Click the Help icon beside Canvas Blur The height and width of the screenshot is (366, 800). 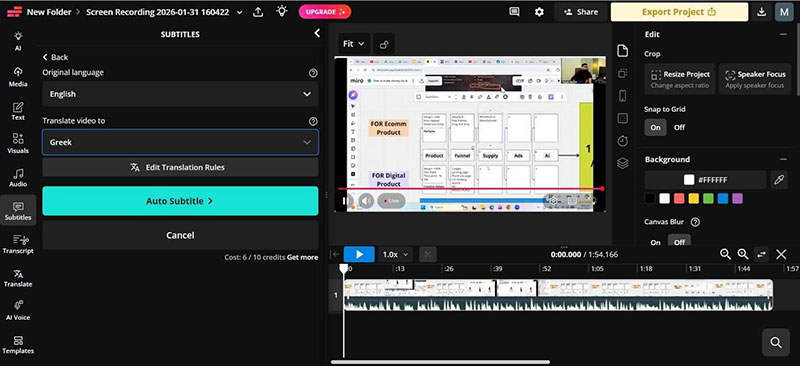coord(695,222)
